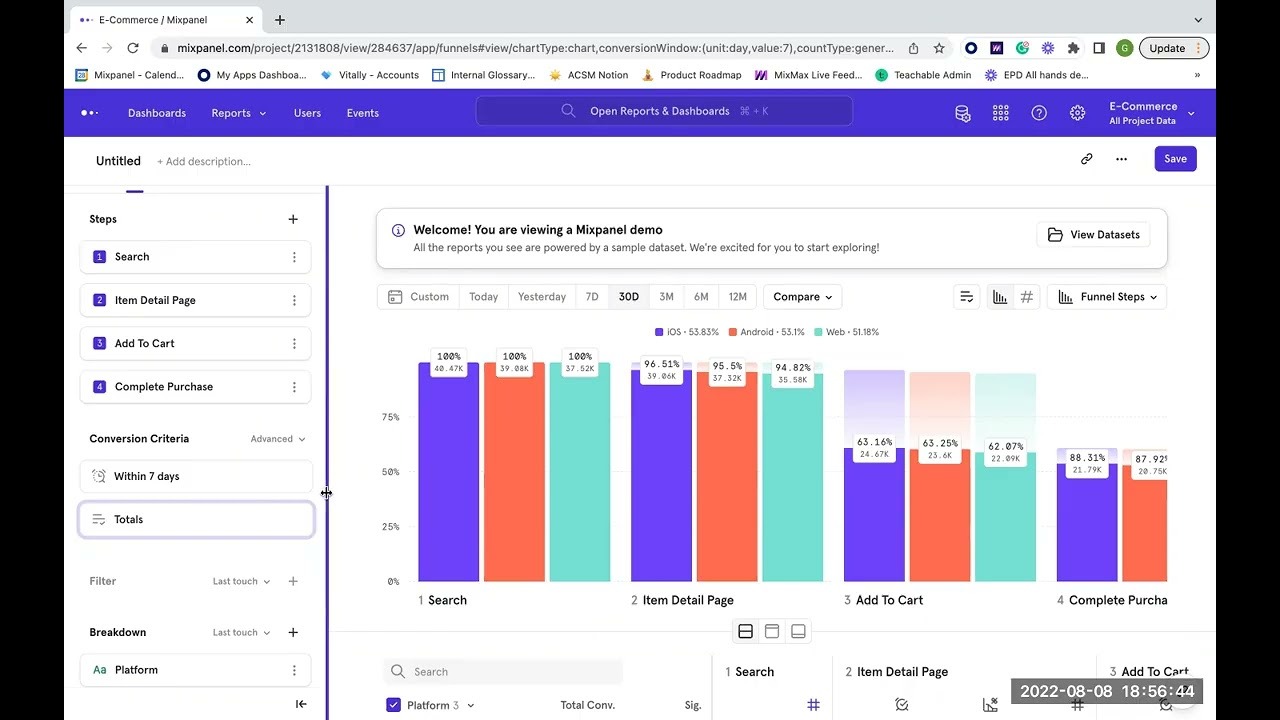1280x720 pixels.
Task: Toggle the Platform checkbox in the table
Action: click(393, 705)
